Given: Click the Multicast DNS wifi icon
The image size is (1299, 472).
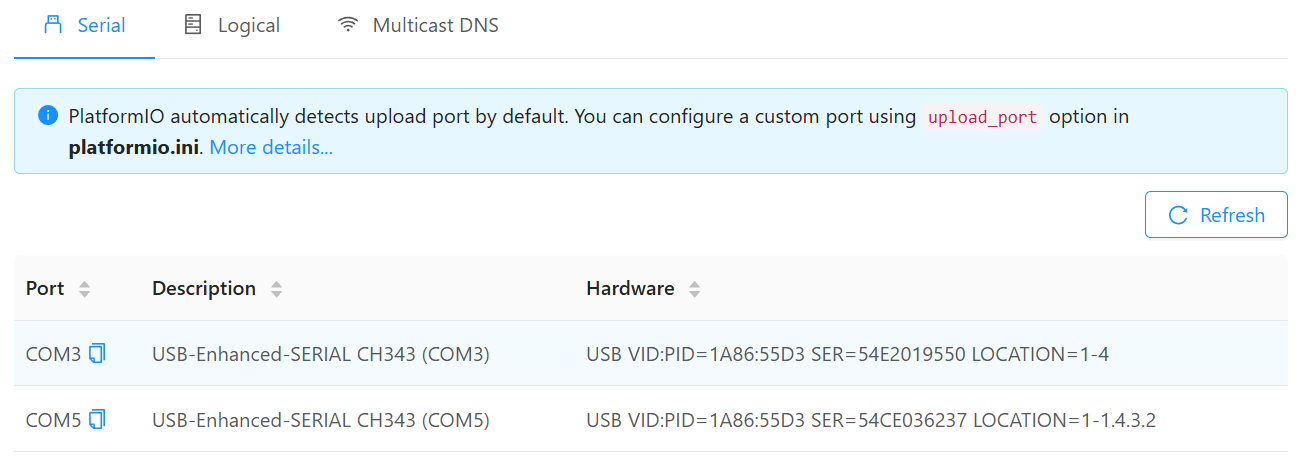Looking at the screenshot, I should tap(348, 25).
